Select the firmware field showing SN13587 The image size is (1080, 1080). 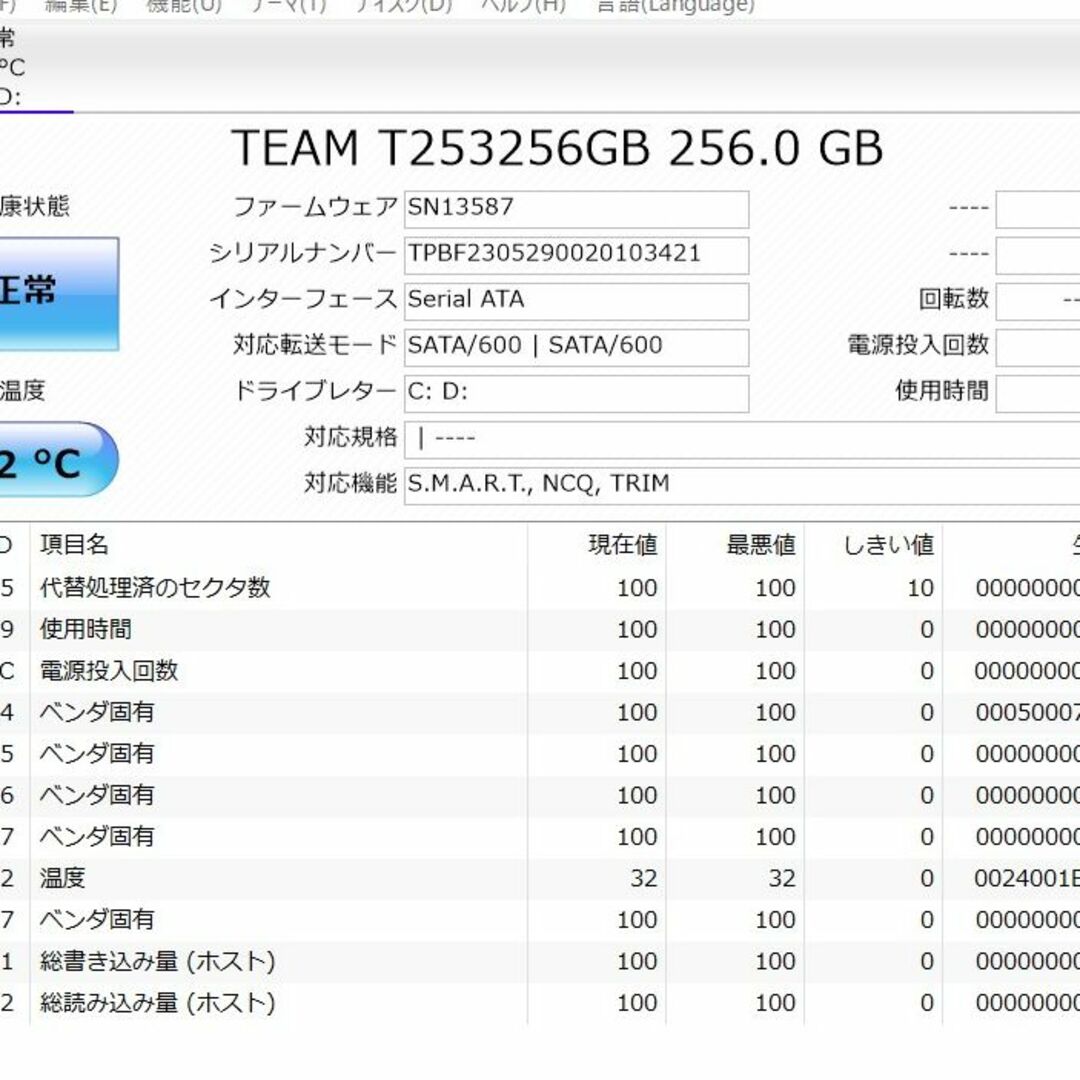(x=577, y=209)
